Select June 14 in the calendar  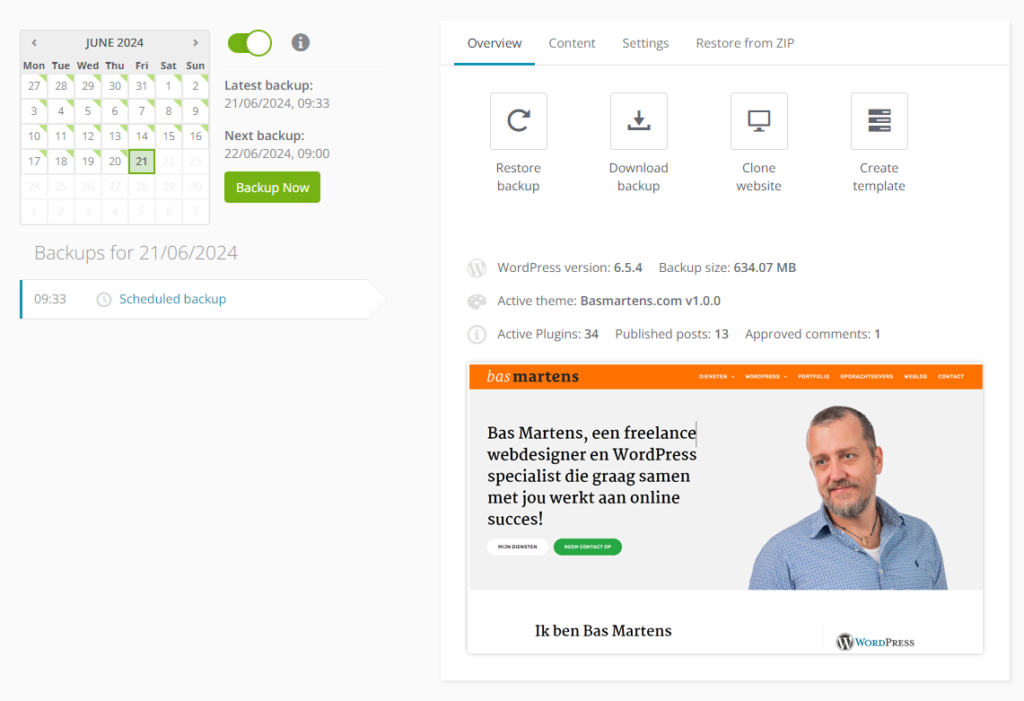pyautogui.click(x=142, y=136)
